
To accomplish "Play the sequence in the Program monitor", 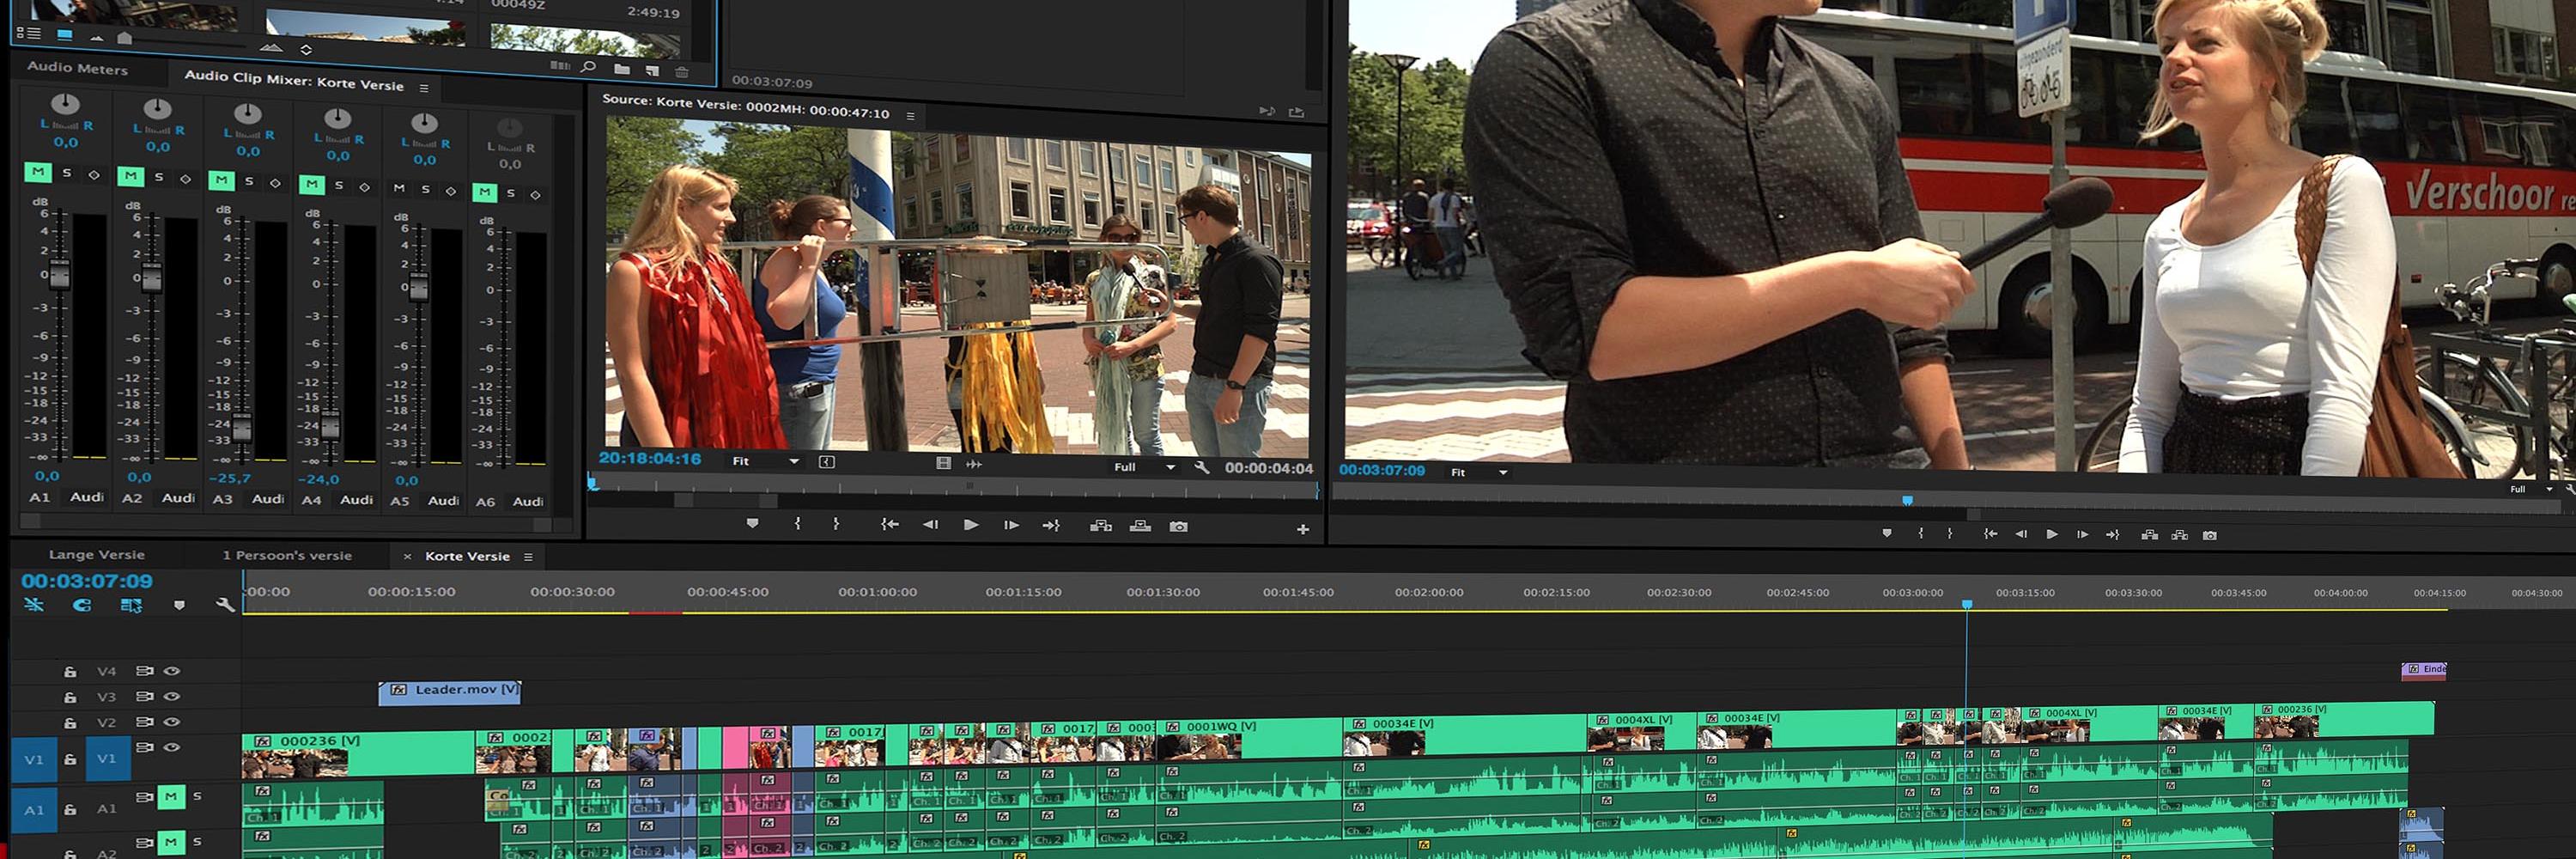I will click(2052, 535).
